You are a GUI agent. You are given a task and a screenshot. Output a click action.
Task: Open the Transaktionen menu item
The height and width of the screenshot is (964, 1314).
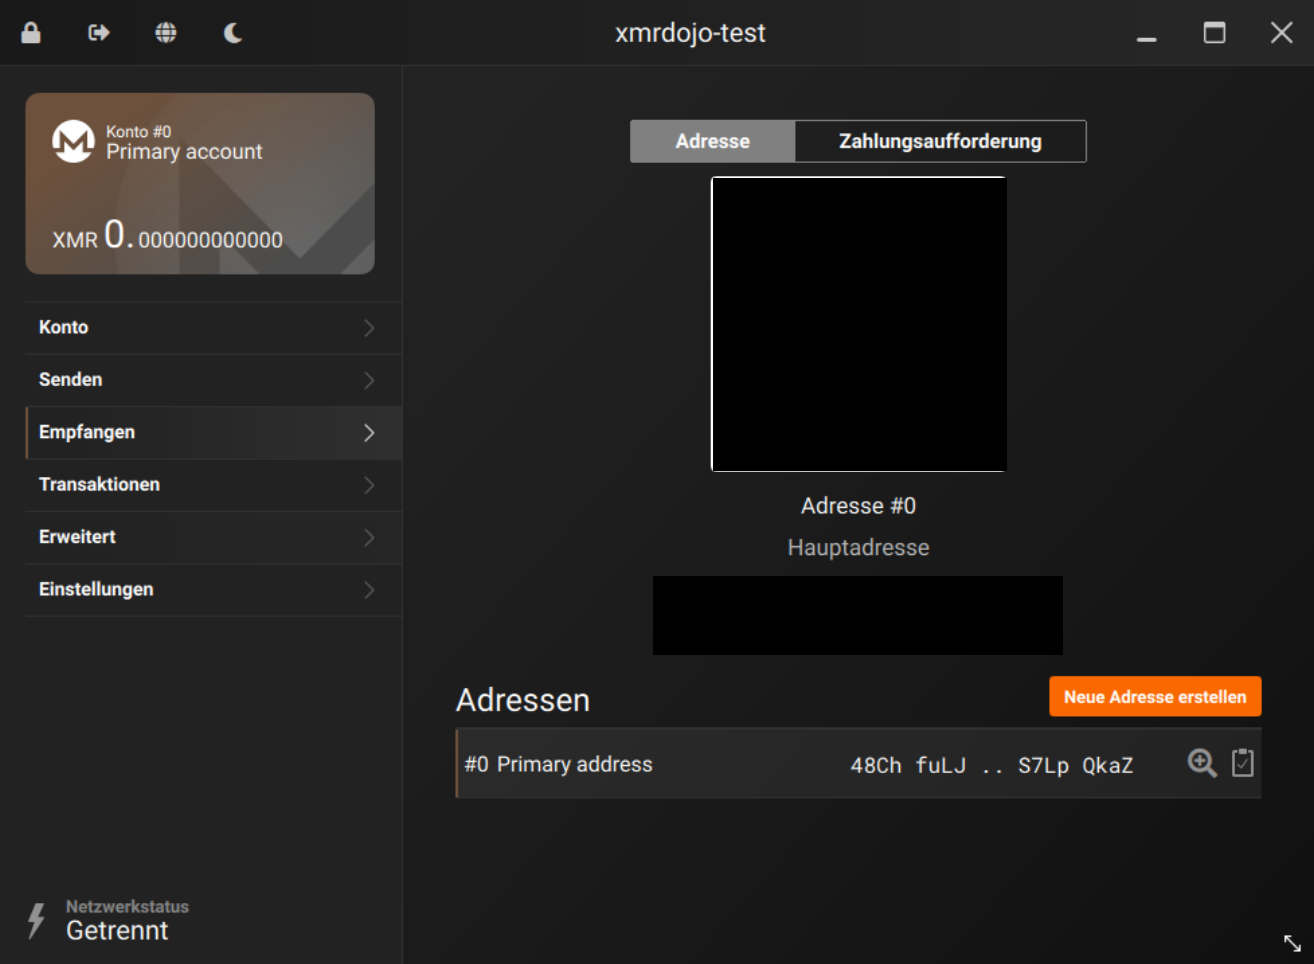tap(214, 485)
